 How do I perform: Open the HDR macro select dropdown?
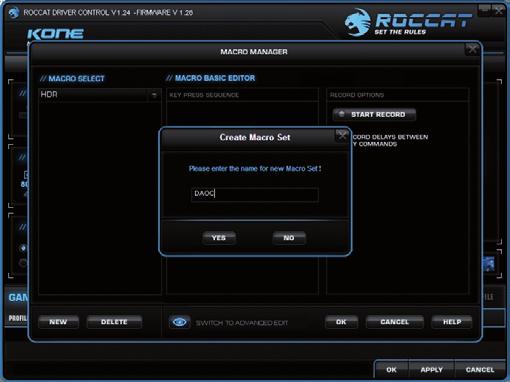154,95
